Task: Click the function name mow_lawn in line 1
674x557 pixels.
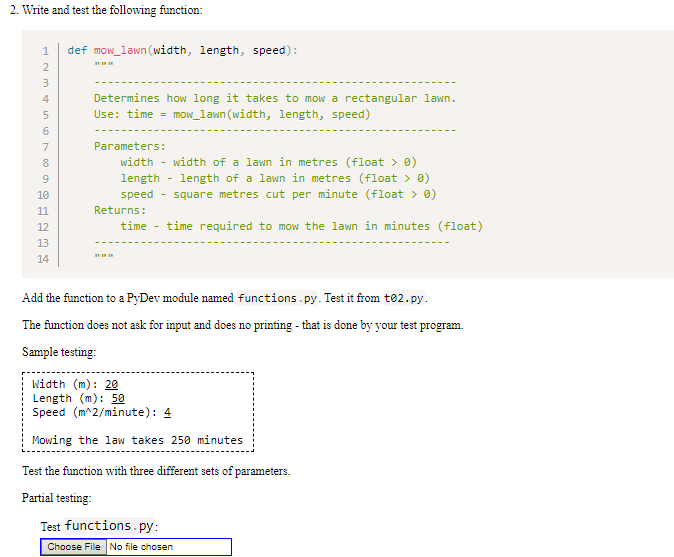Action: (x=120, y=50)
